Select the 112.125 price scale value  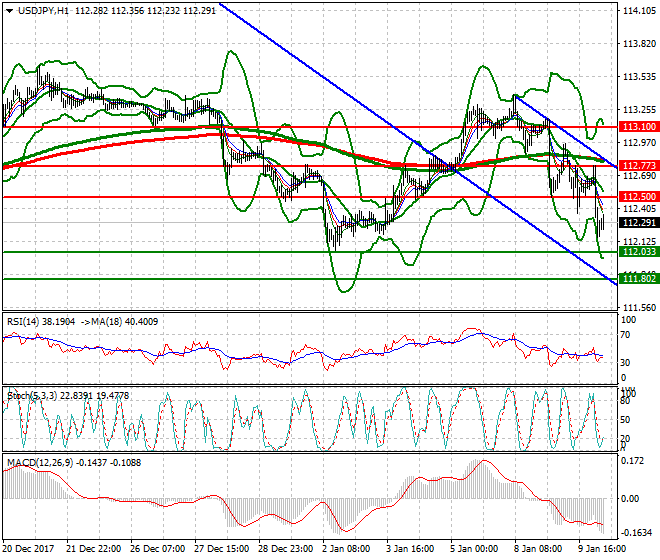click(x=639, y=241)
